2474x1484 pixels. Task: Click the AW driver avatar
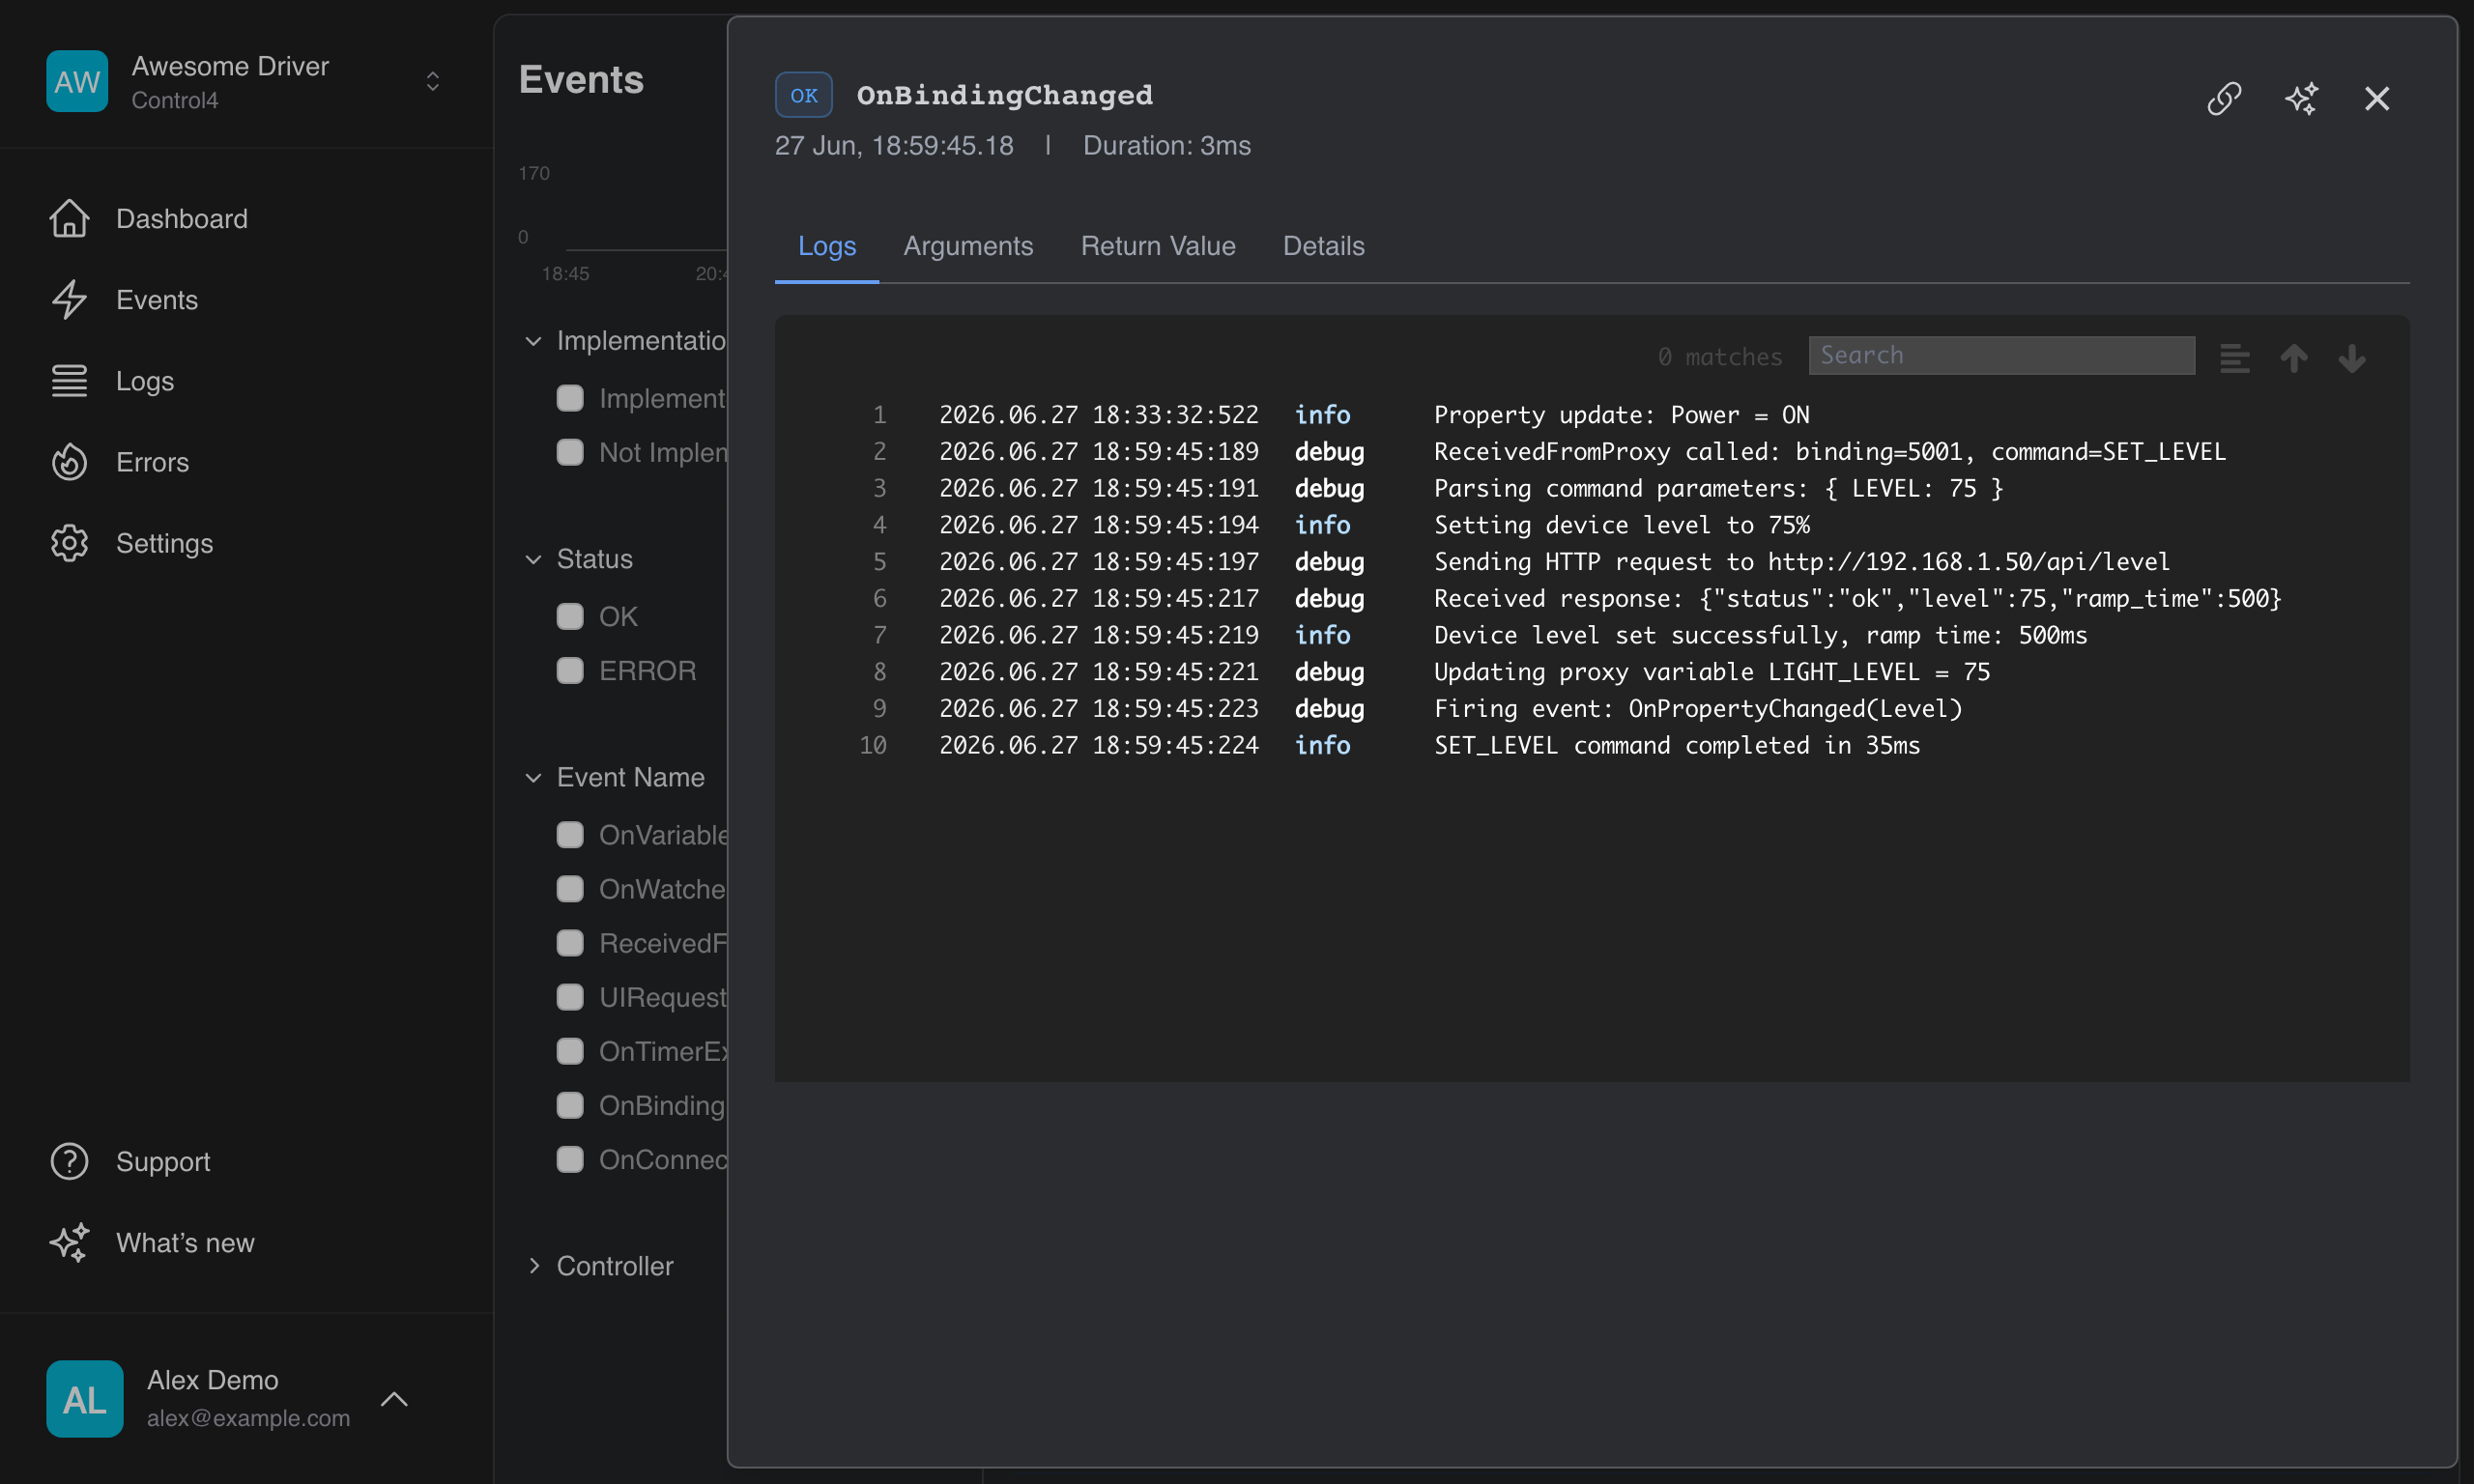tap(77, 81)
